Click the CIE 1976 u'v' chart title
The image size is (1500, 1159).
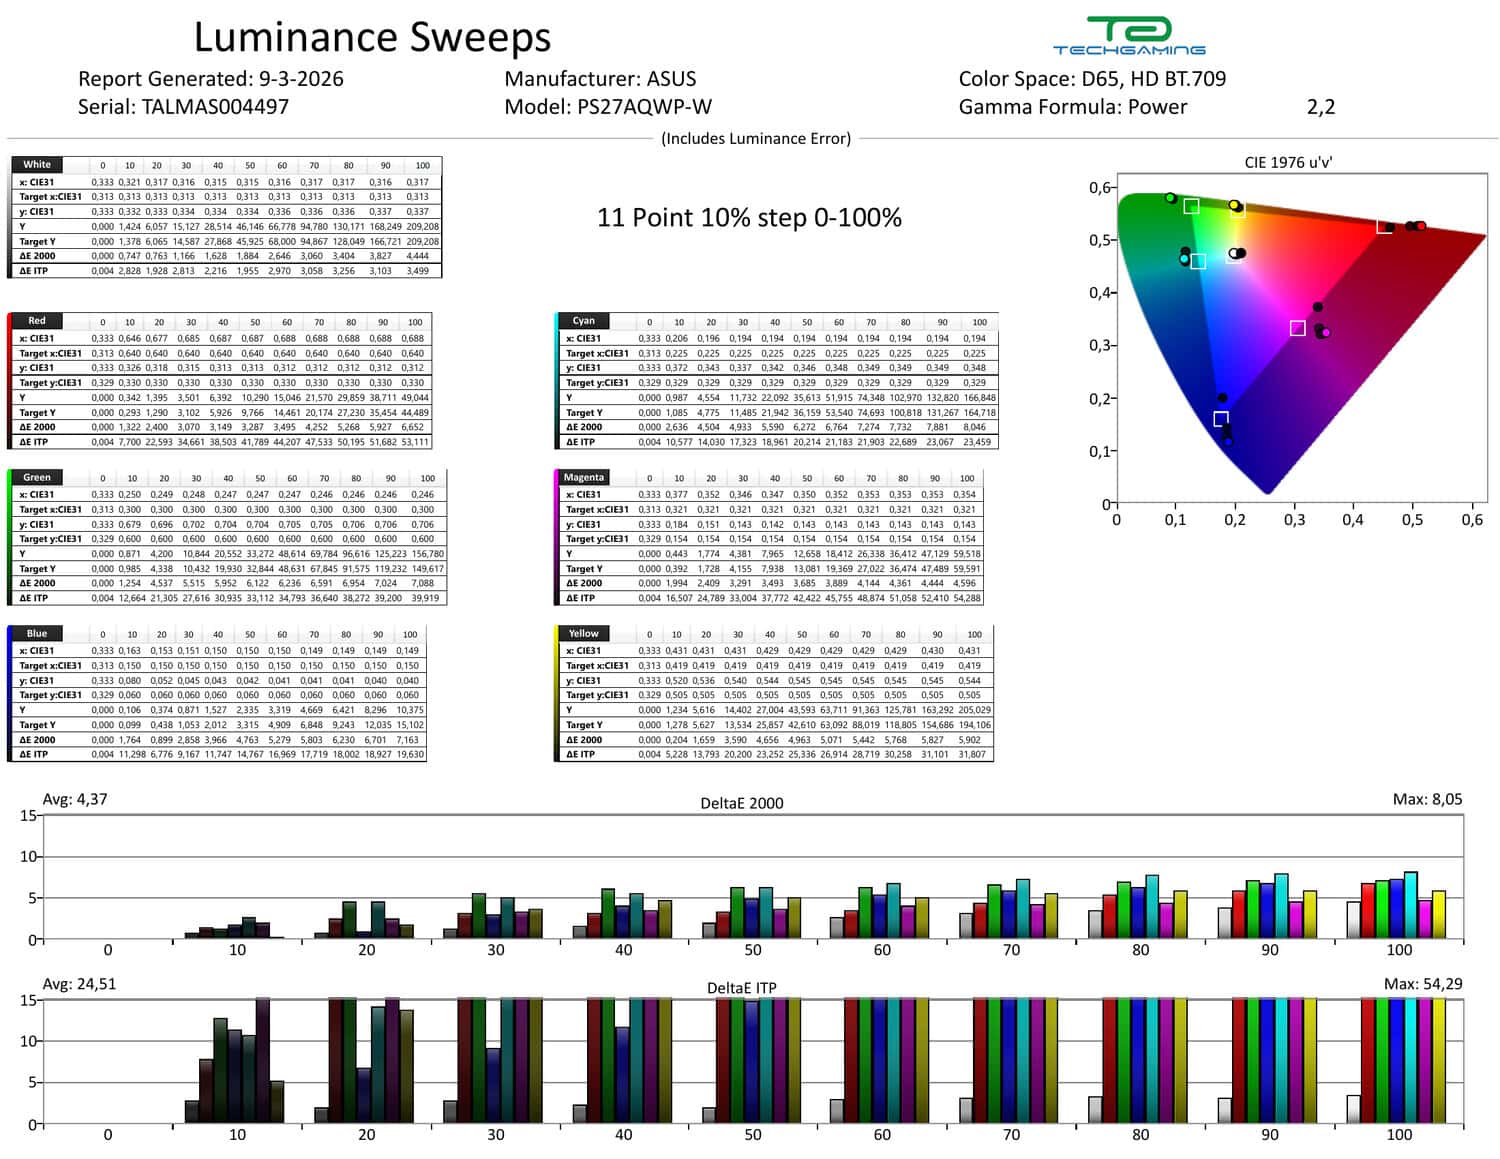tap(1288, 162)
